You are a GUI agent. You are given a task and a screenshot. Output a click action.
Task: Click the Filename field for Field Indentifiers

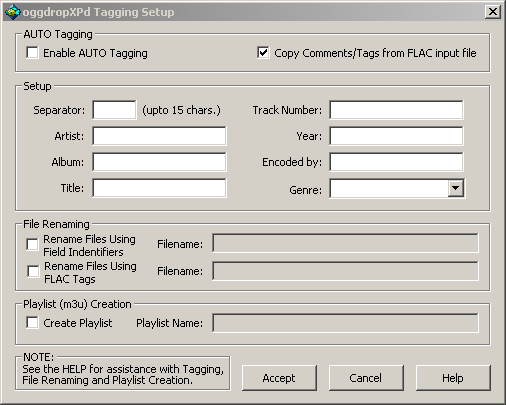(x=345, y=243)
